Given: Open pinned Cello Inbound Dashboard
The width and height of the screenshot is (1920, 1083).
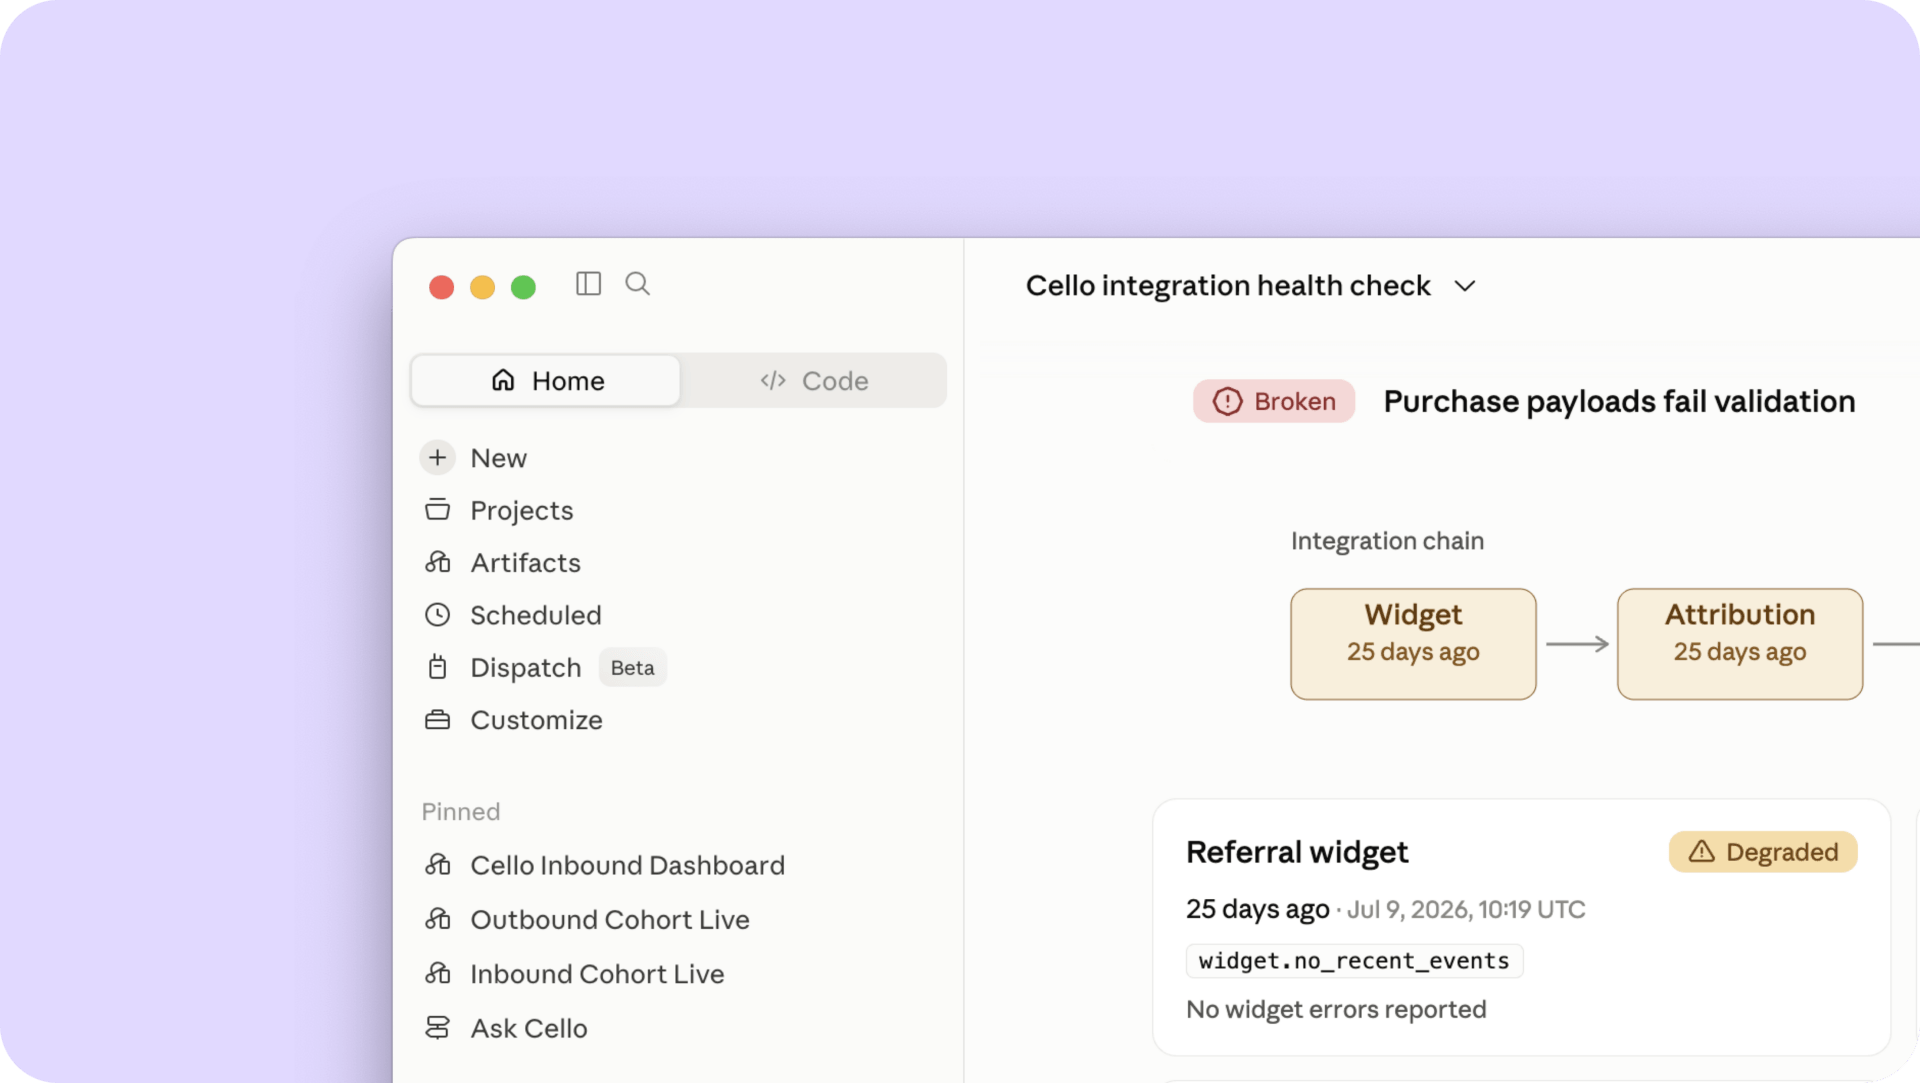Looking at the screenshot, I should [627, 865].
